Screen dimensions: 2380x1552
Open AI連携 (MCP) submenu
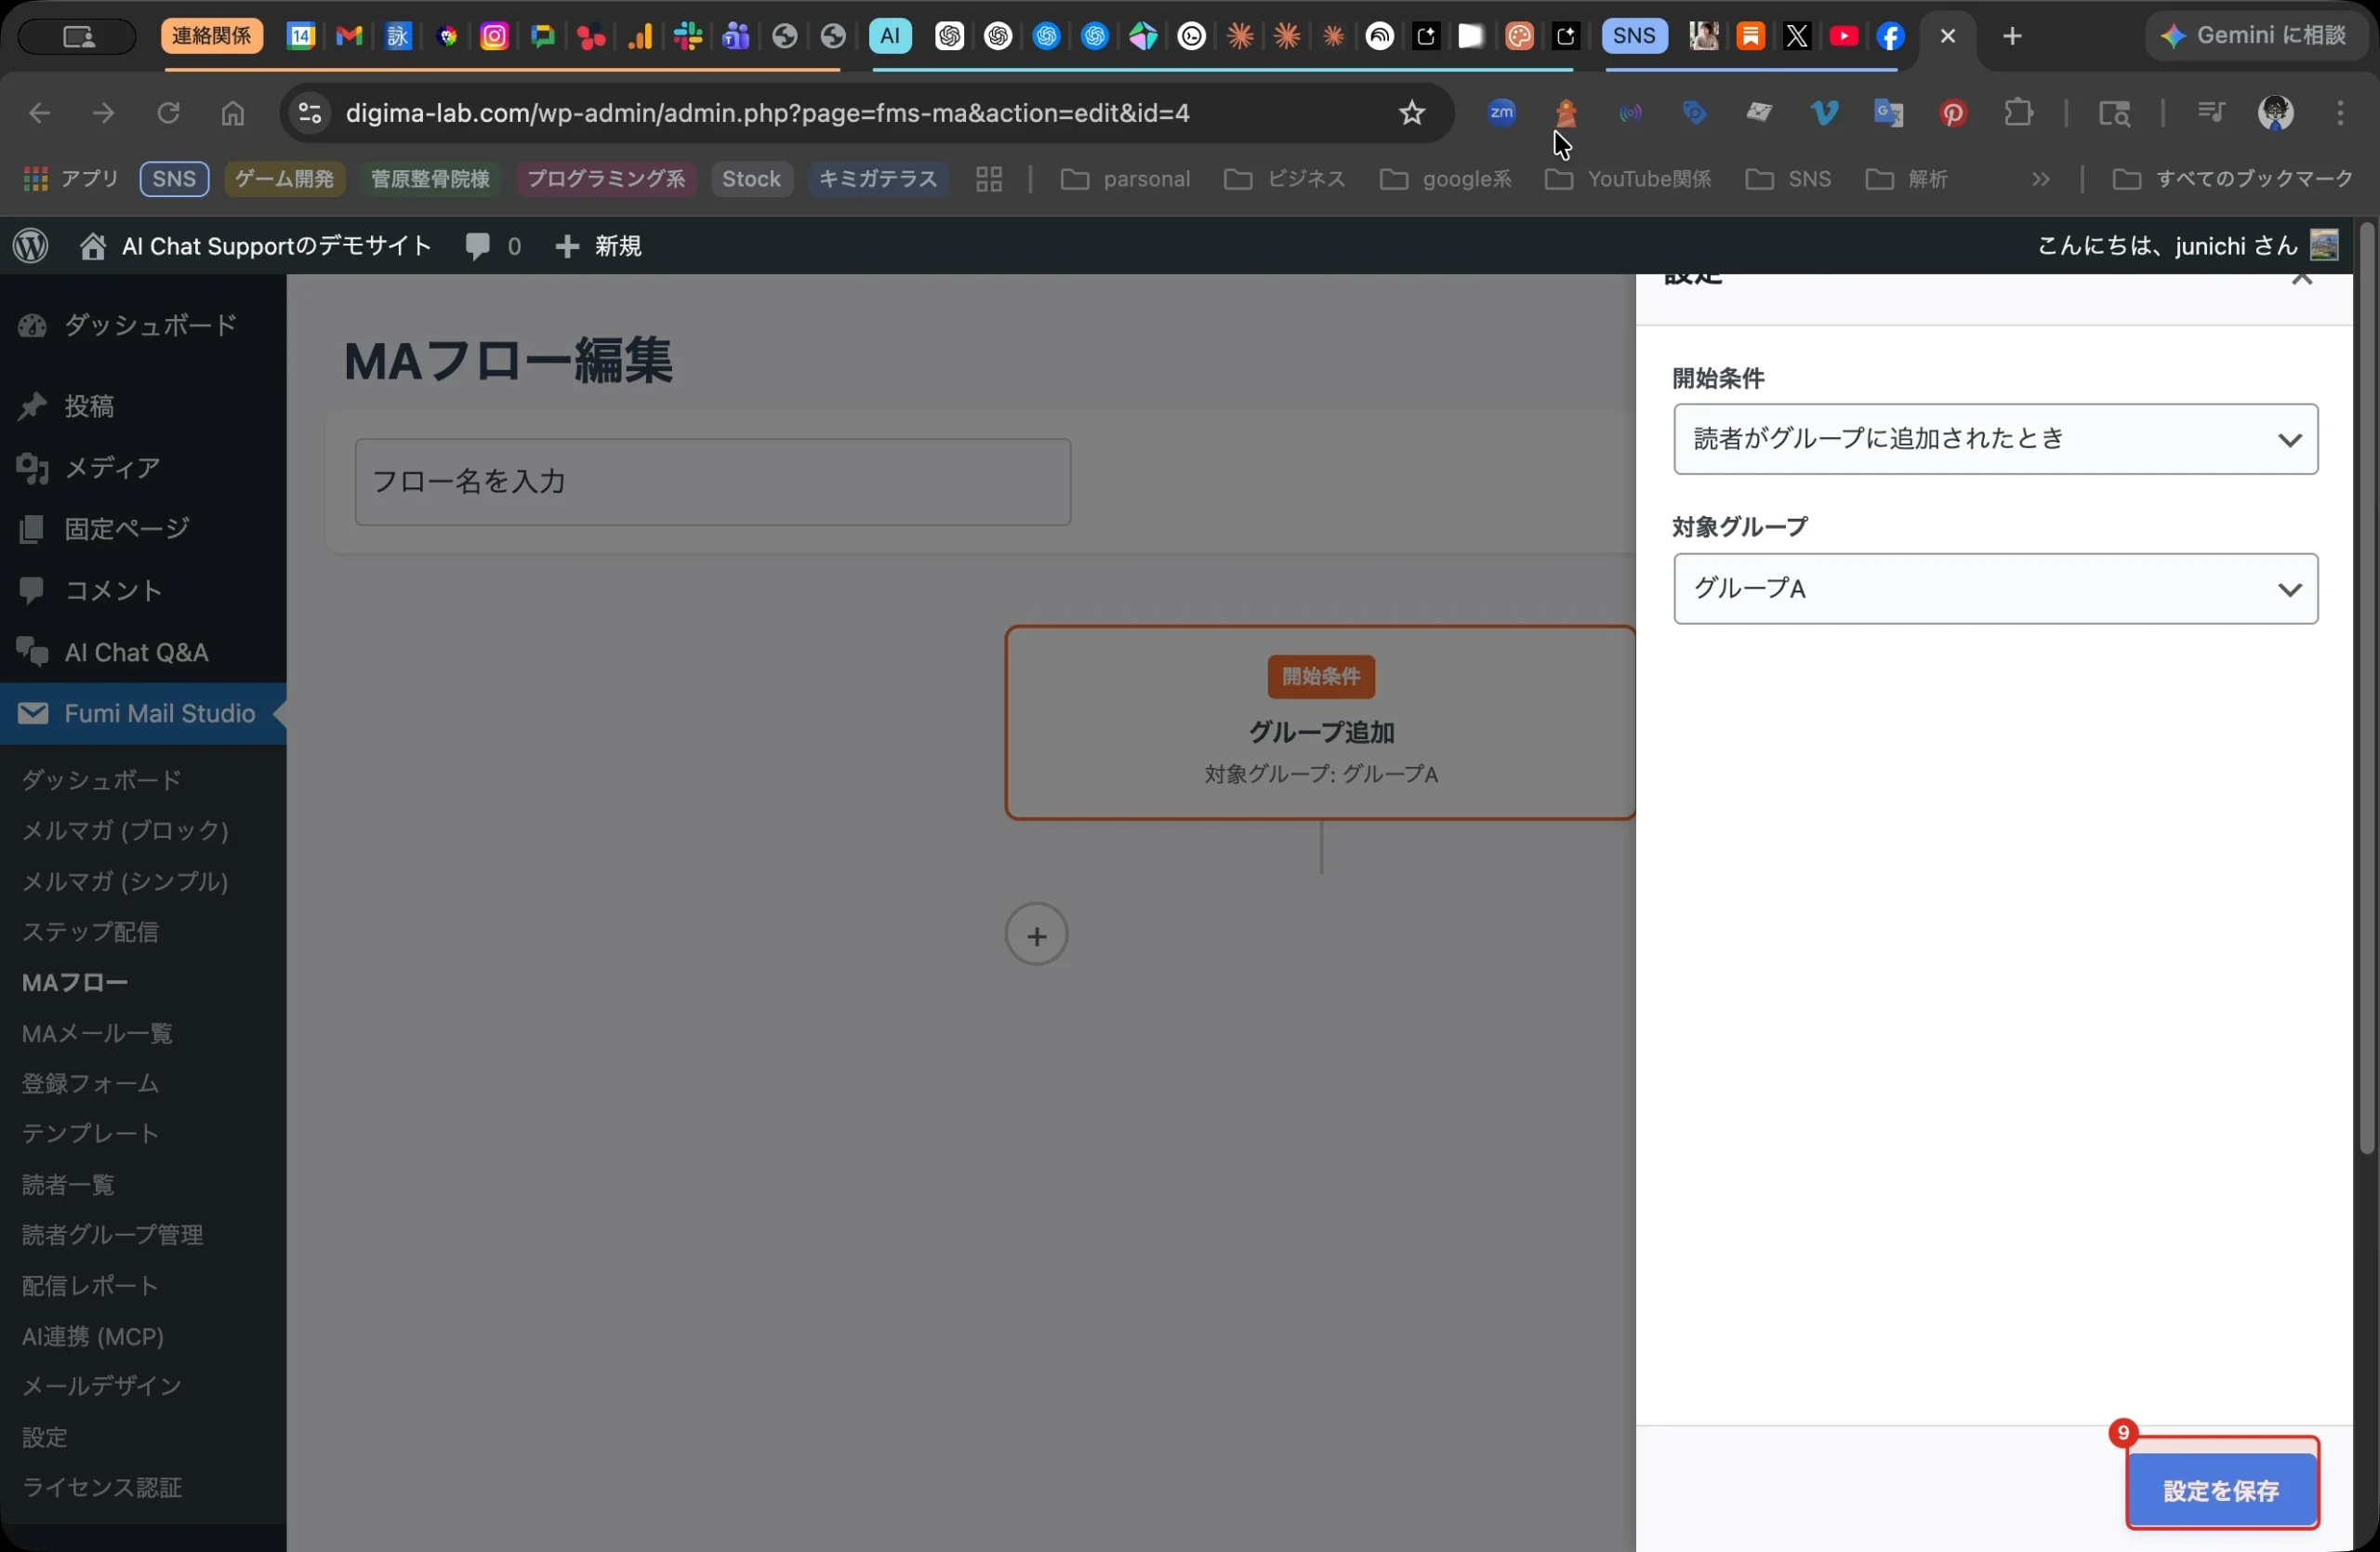(93, 1336)
